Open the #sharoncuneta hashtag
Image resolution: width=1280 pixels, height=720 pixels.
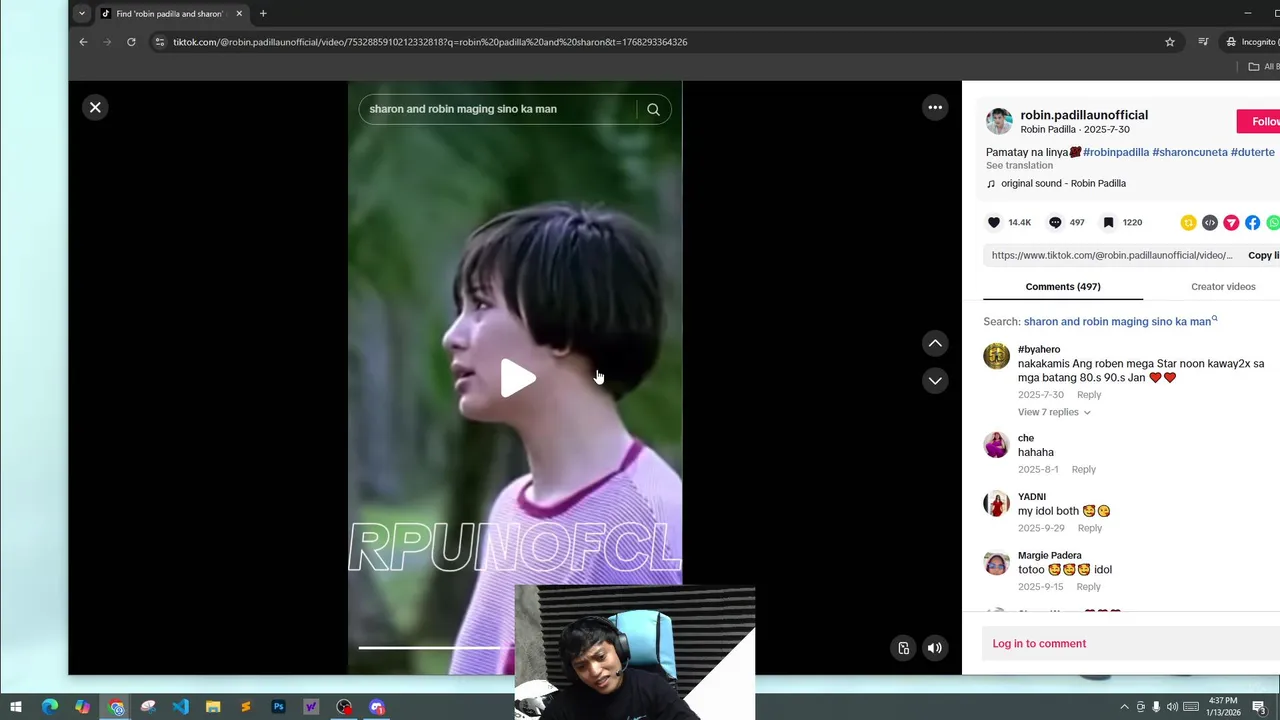(x=1190, y=152)
